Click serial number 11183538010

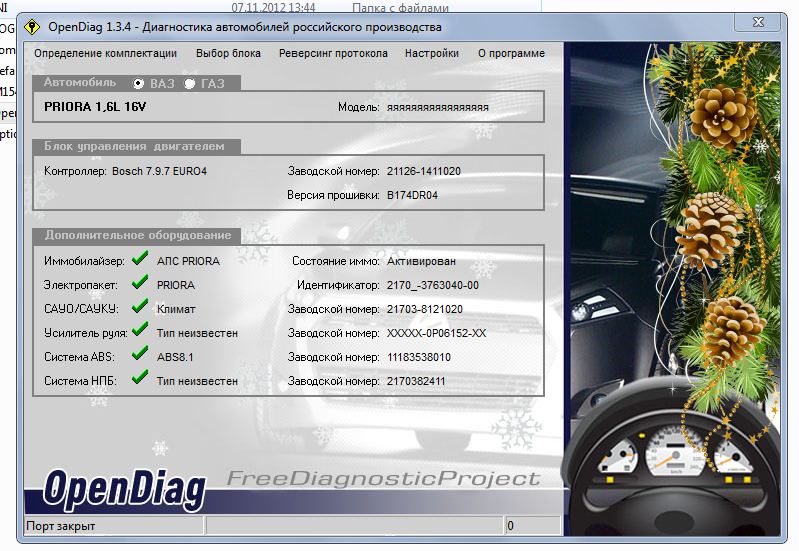pos(419,357)
